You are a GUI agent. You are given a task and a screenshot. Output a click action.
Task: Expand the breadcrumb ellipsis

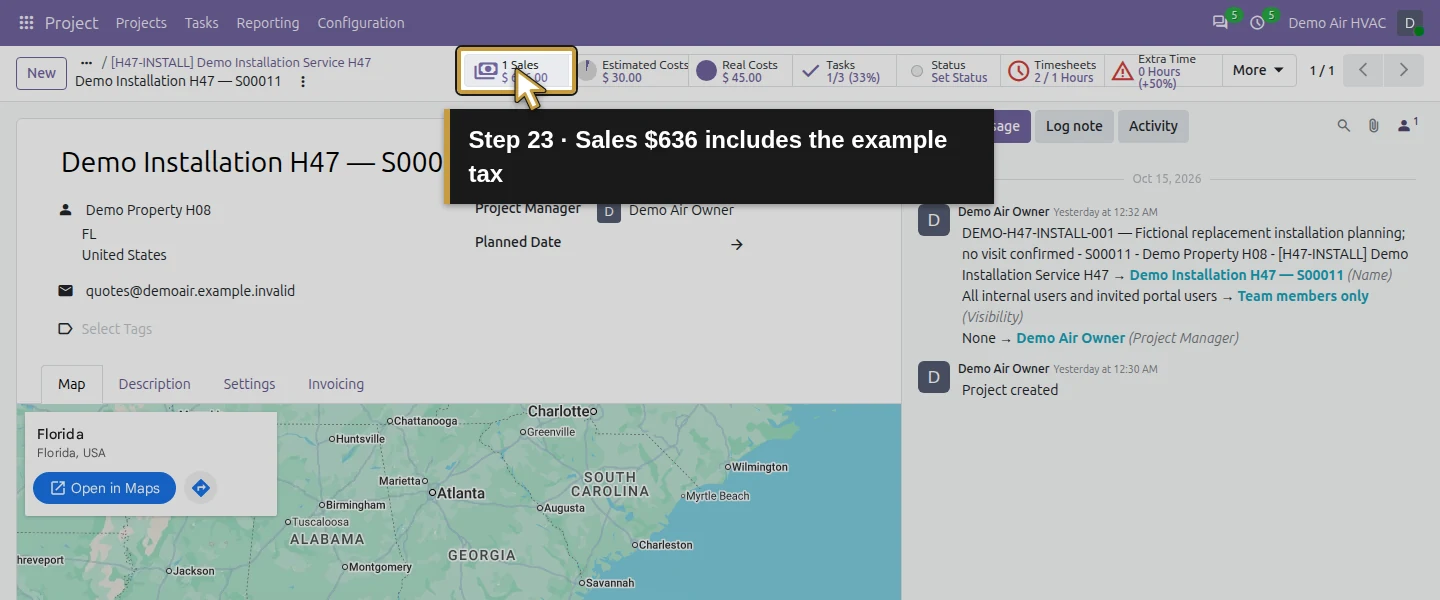(86, 62)
